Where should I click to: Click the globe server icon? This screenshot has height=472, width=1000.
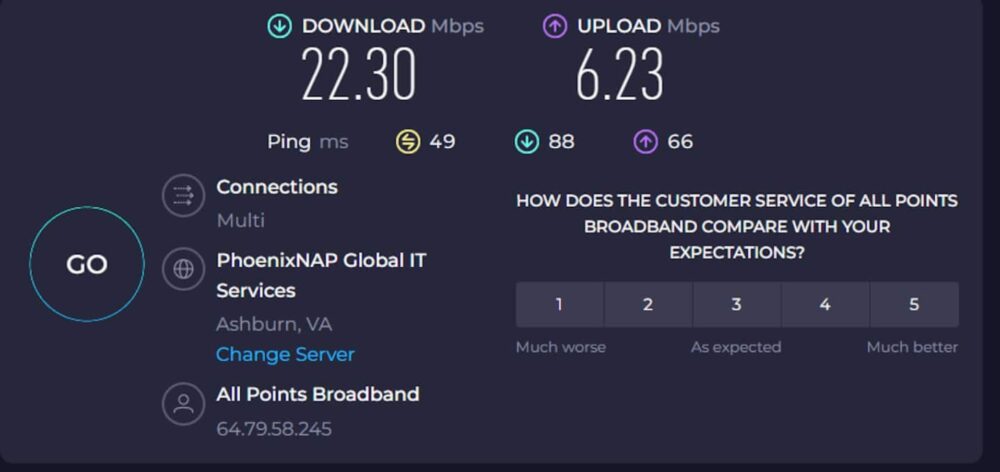(x=184, y=269)
